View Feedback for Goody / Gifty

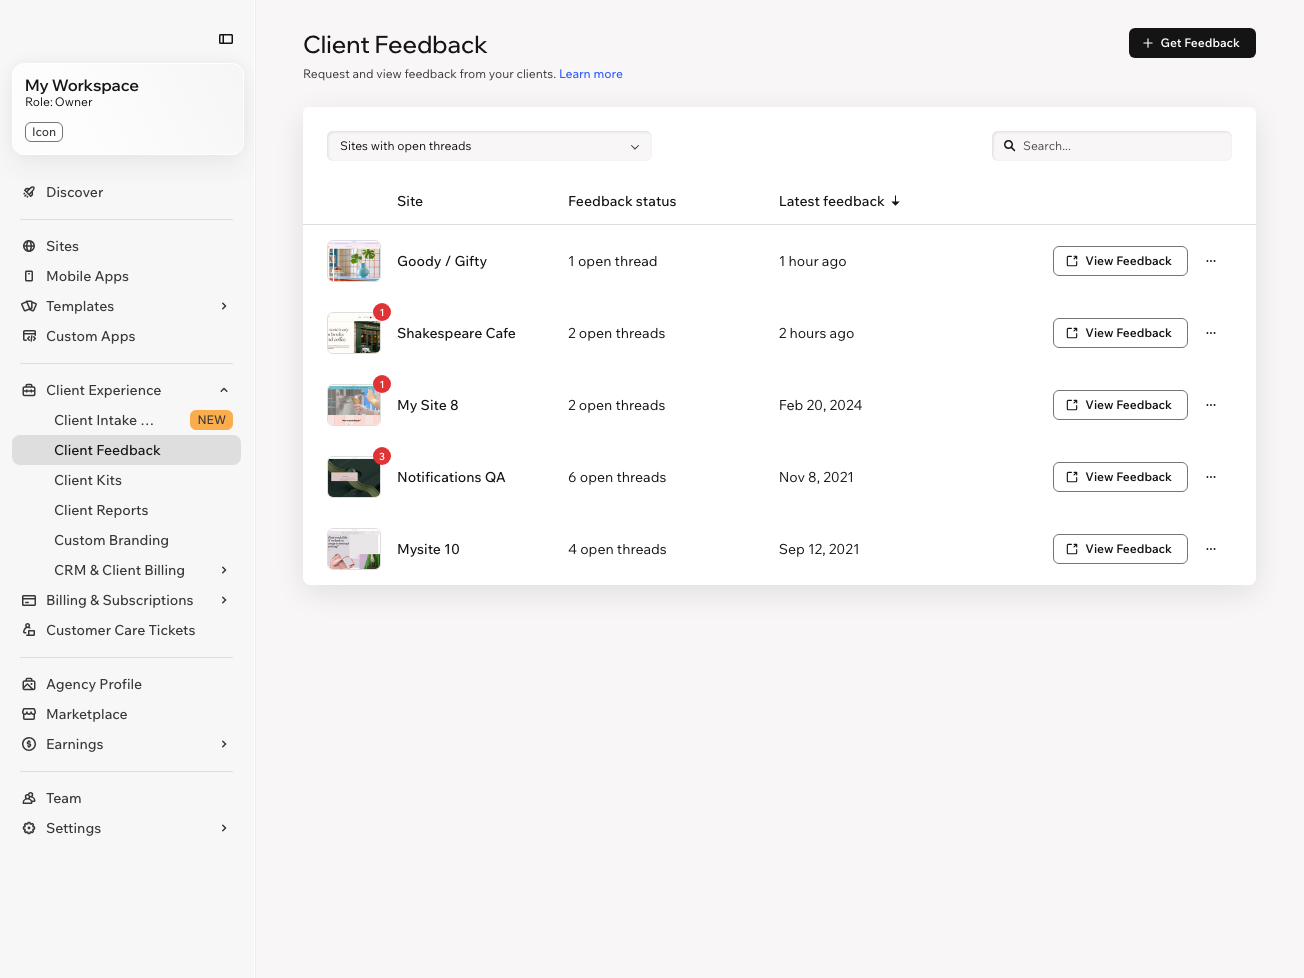point(1120,261)
